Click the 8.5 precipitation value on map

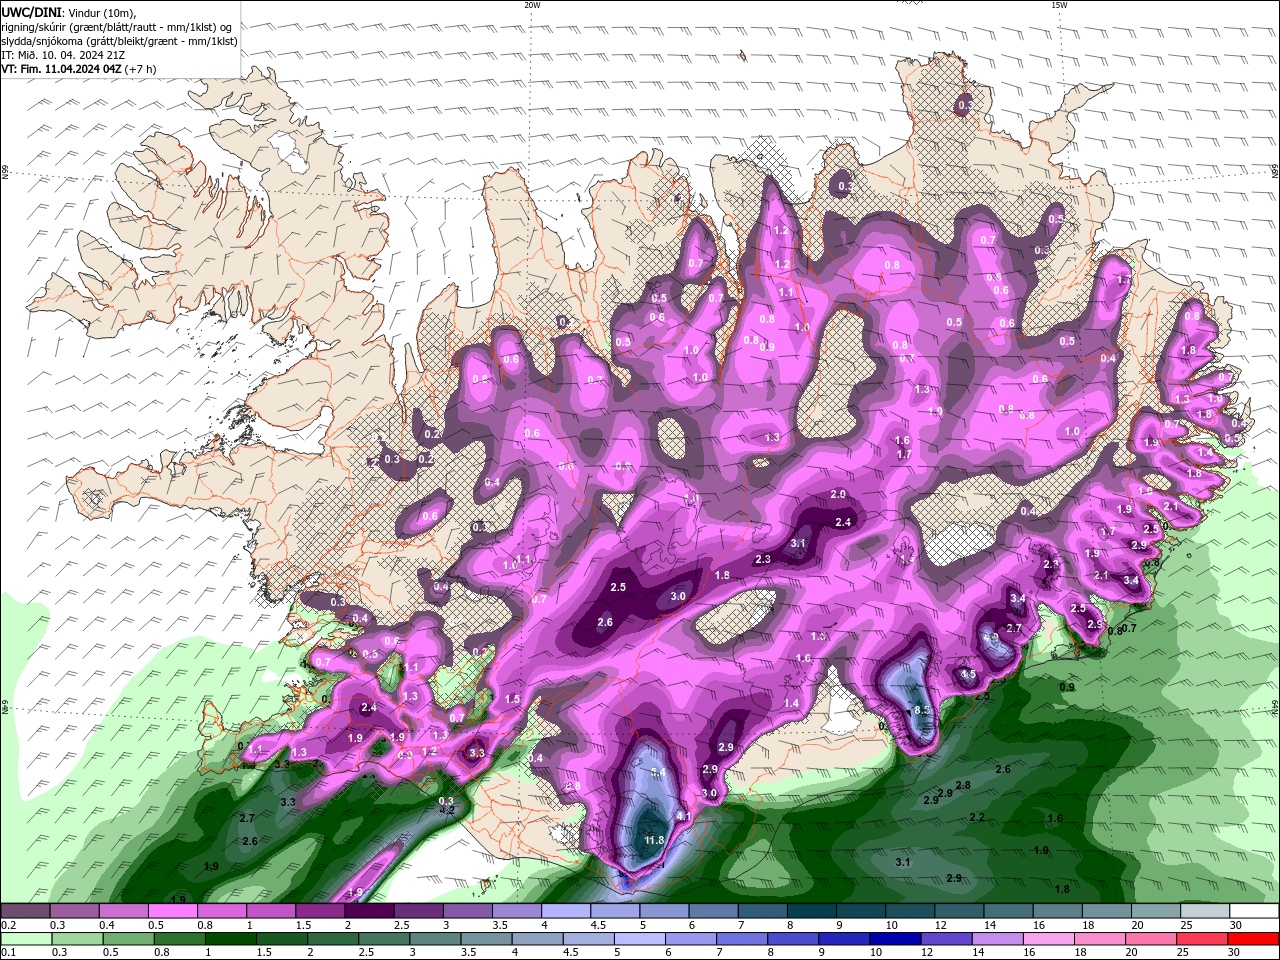tap(922, 710)
